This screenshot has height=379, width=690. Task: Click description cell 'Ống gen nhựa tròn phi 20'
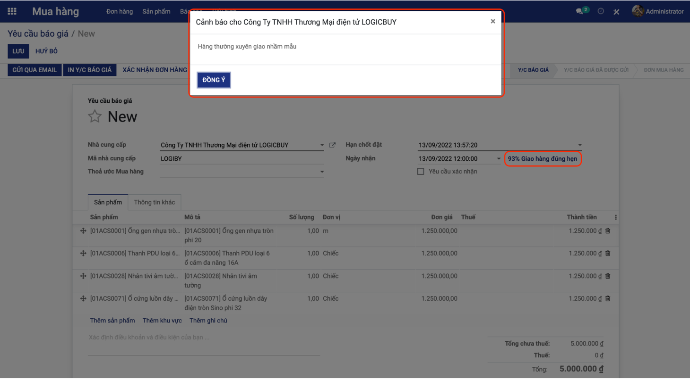(229, 235)
